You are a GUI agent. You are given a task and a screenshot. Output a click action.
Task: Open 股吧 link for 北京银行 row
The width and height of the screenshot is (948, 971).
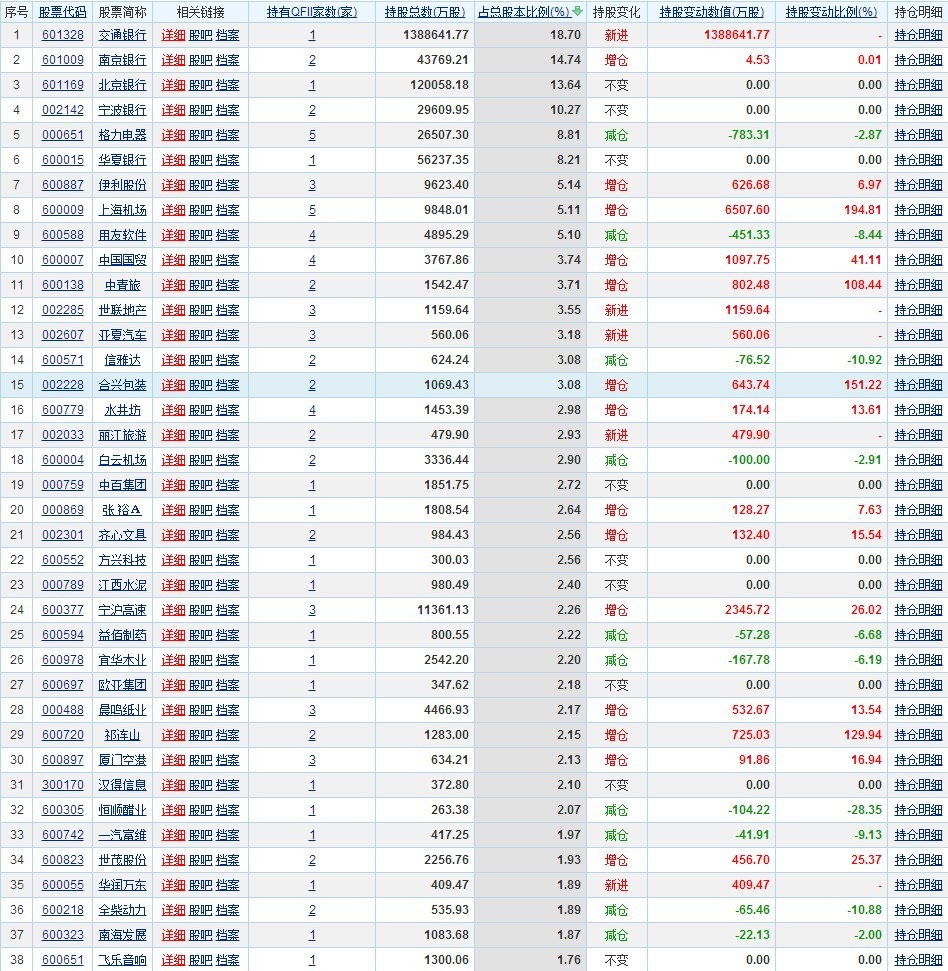click(201, 85)
